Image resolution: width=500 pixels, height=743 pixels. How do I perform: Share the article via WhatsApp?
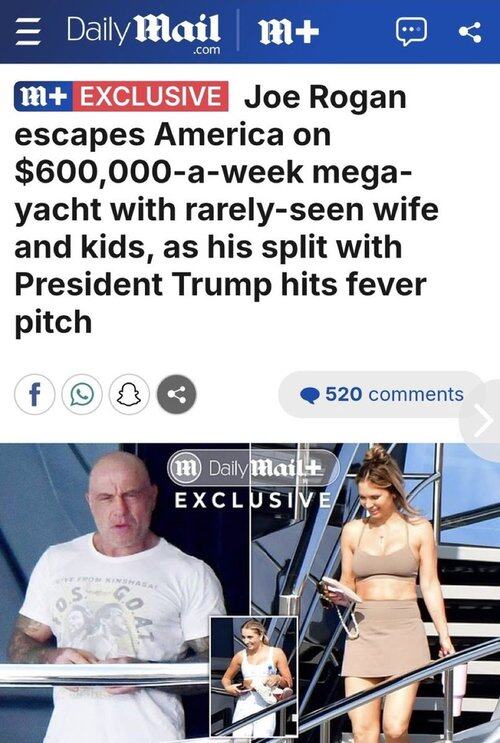pos(82,394)
